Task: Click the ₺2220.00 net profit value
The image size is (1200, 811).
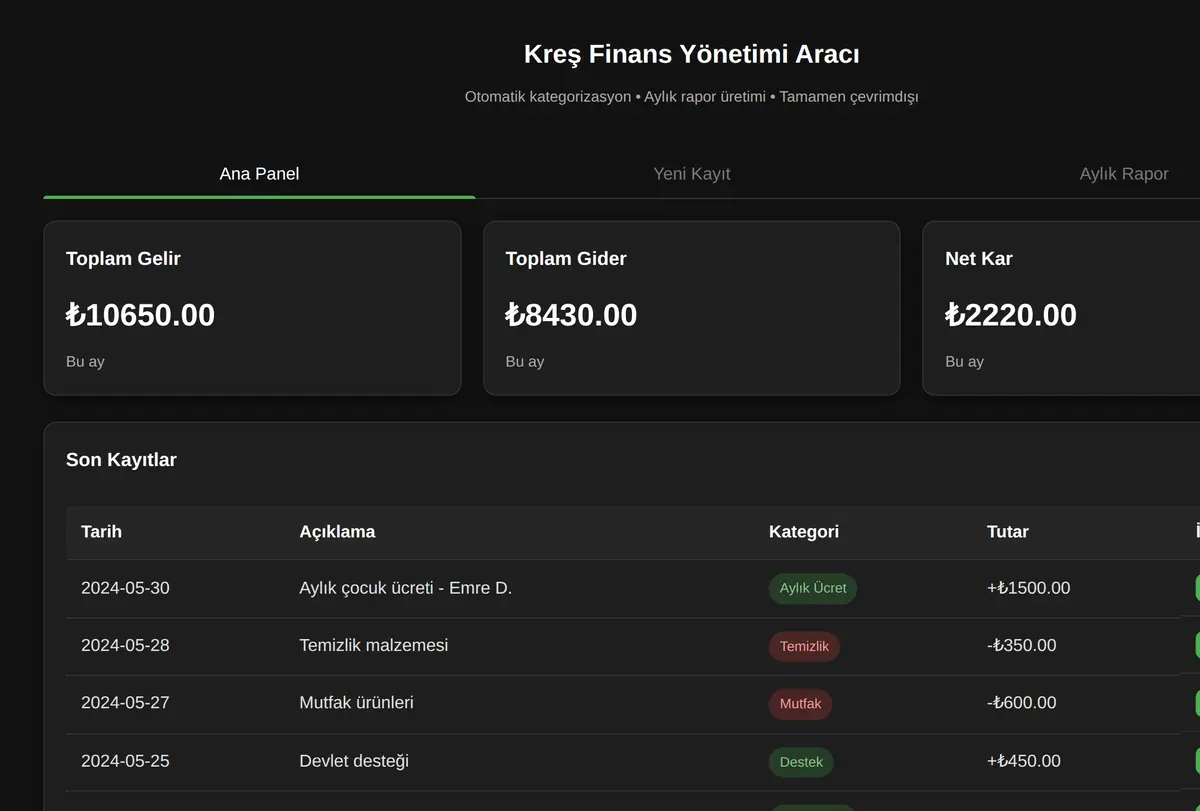Action: [x=1011, y=315]
